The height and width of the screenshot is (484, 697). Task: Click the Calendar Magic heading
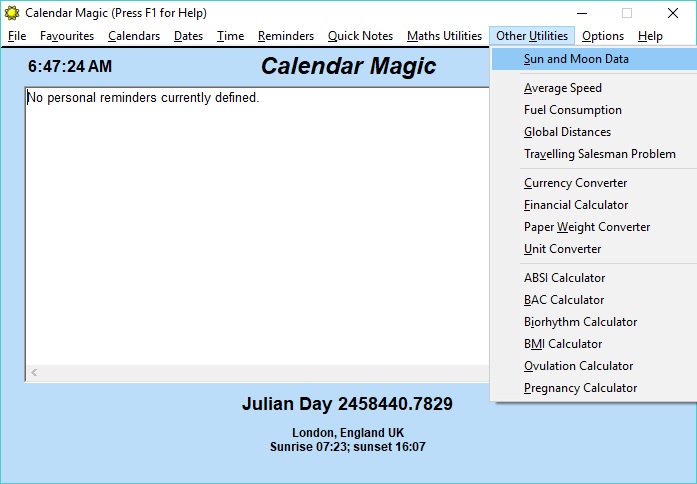click(x=348, y=66)
